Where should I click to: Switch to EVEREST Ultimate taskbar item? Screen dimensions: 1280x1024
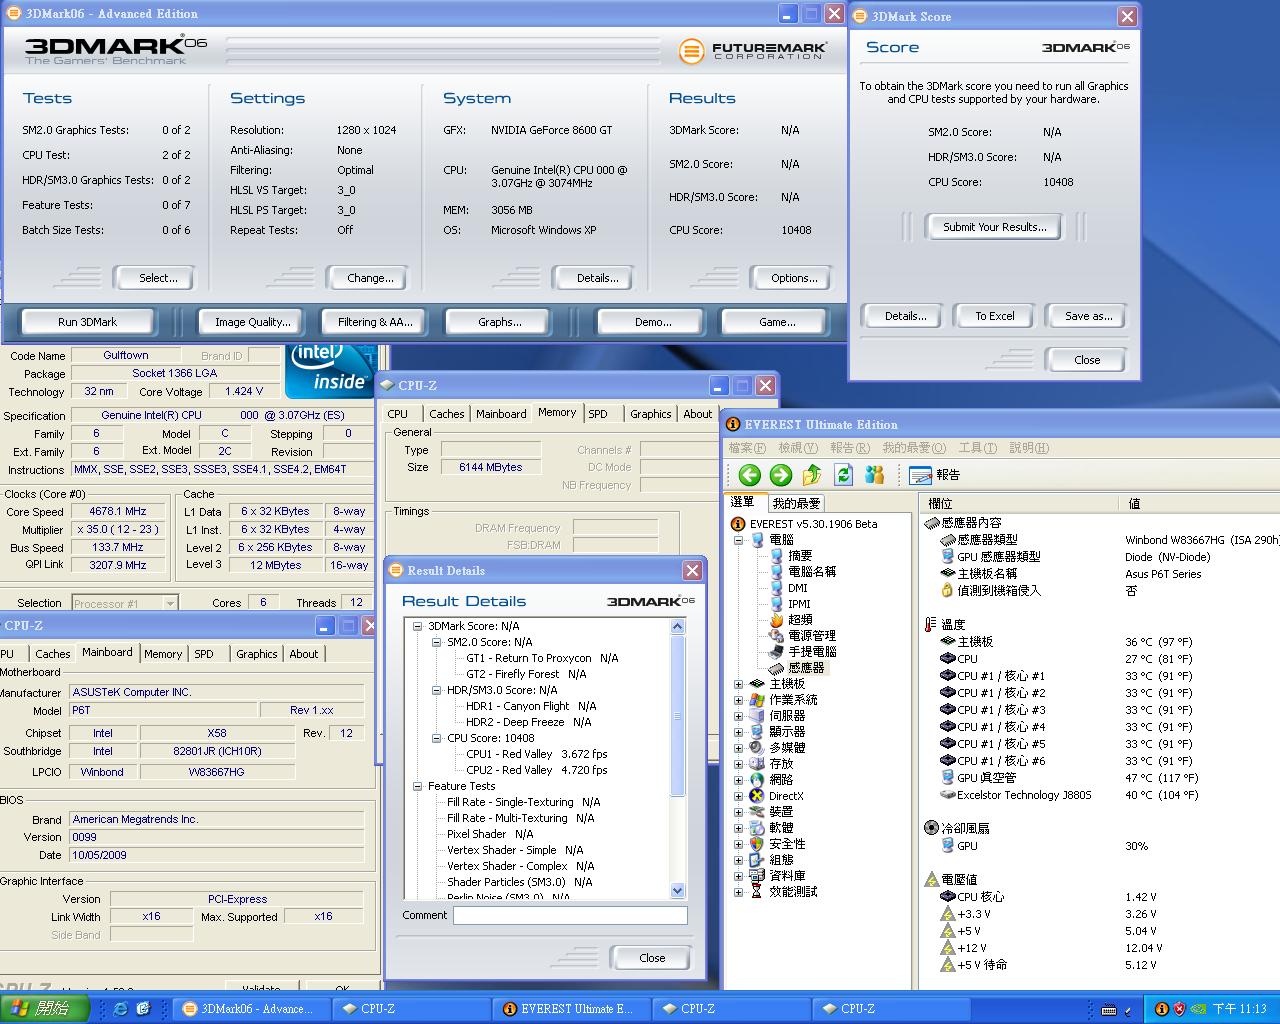click(x=570, y=1009)
